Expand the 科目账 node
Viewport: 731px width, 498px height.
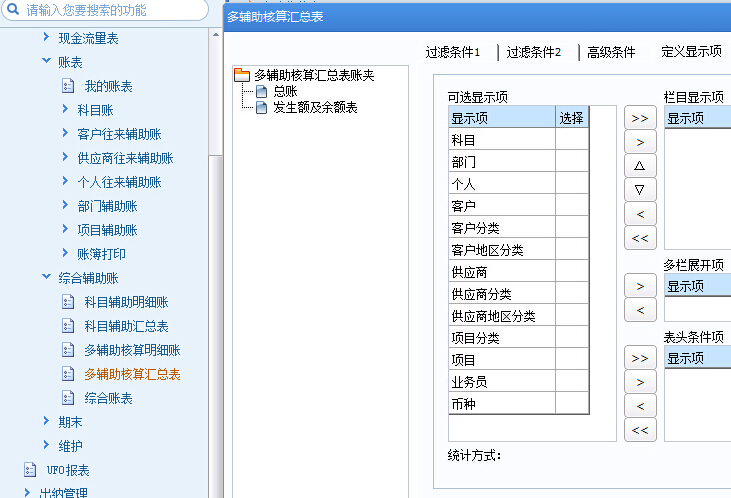coord(65,109)
